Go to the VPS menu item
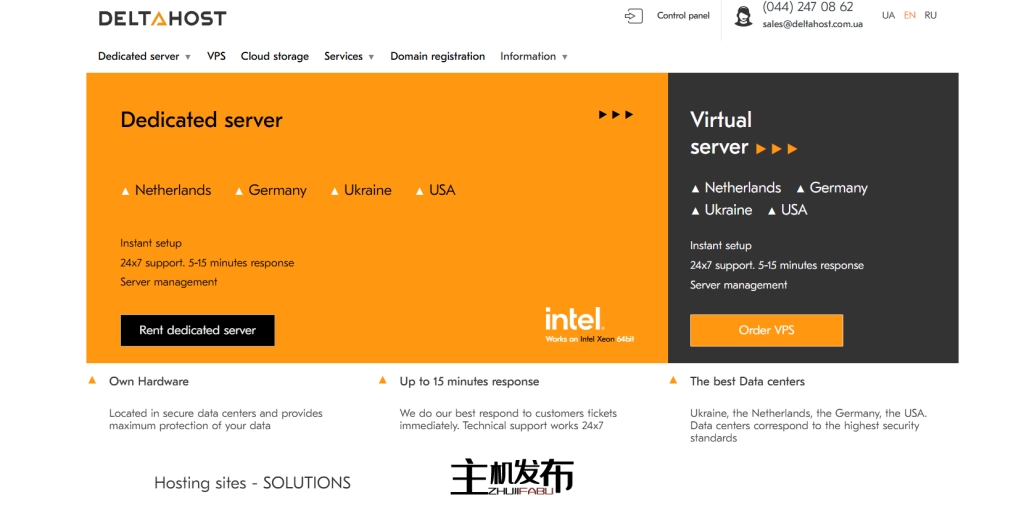The image size is (1024, 513). click(x=216, y=56)
